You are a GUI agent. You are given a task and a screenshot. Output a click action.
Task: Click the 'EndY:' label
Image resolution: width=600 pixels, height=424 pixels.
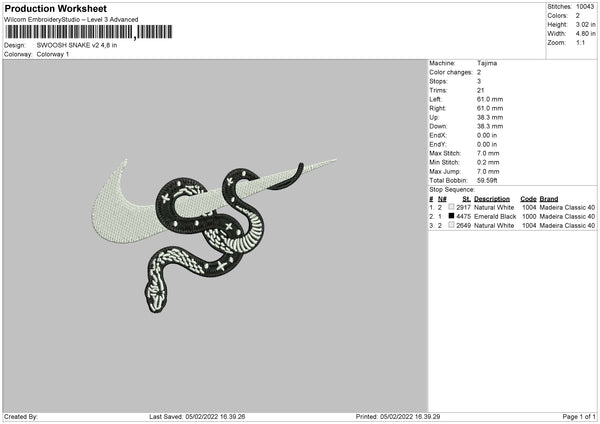[438, 144]
